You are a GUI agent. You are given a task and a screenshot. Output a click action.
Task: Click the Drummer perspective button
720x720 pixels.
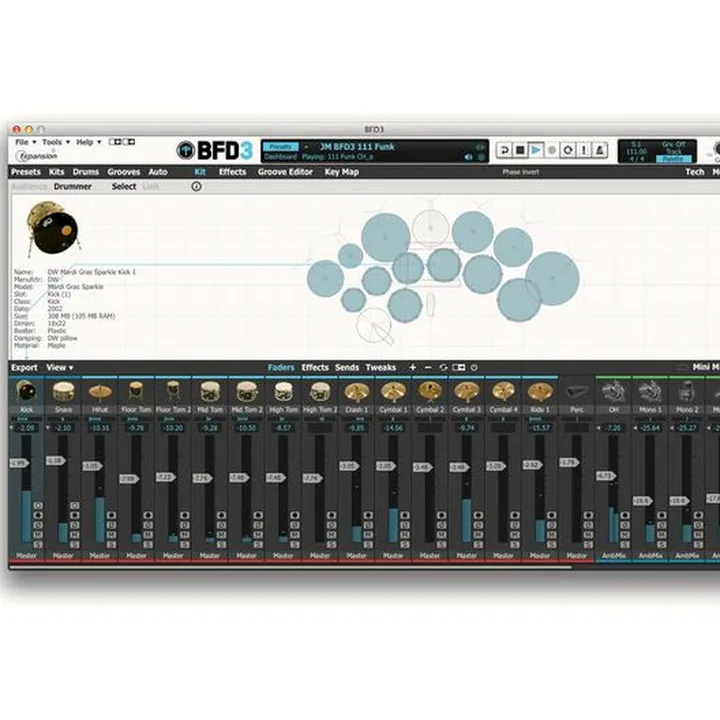pyautogui.click(x=73, y=186)
